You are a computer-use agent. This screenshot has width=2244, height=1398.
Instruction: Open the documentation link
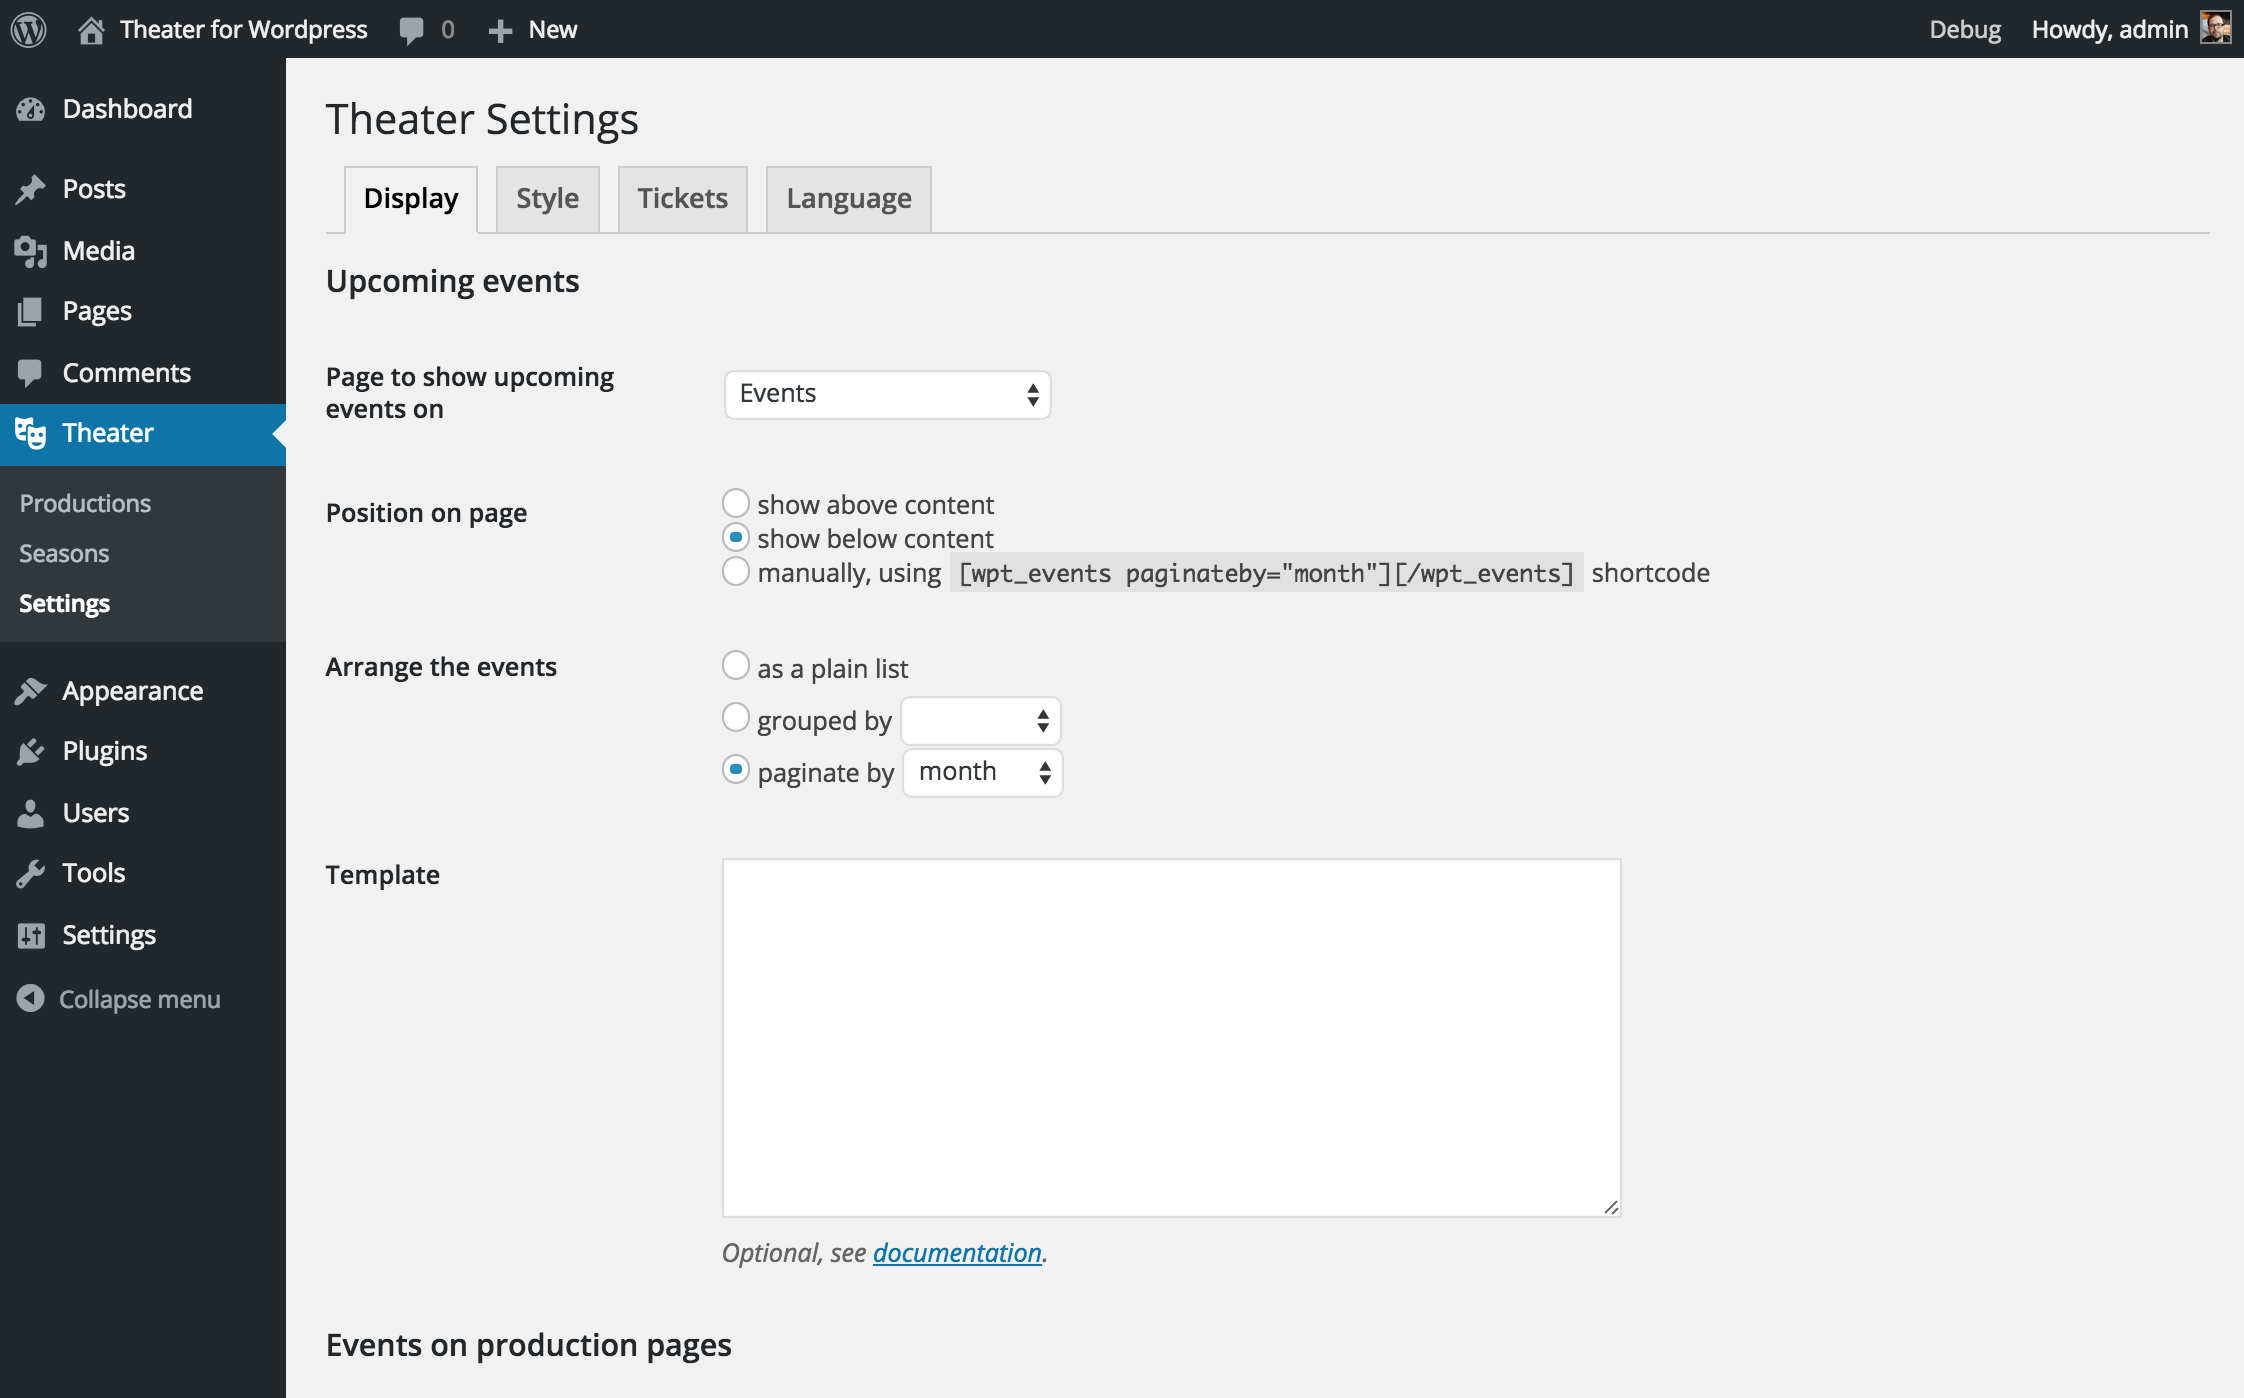[955, 1251]
